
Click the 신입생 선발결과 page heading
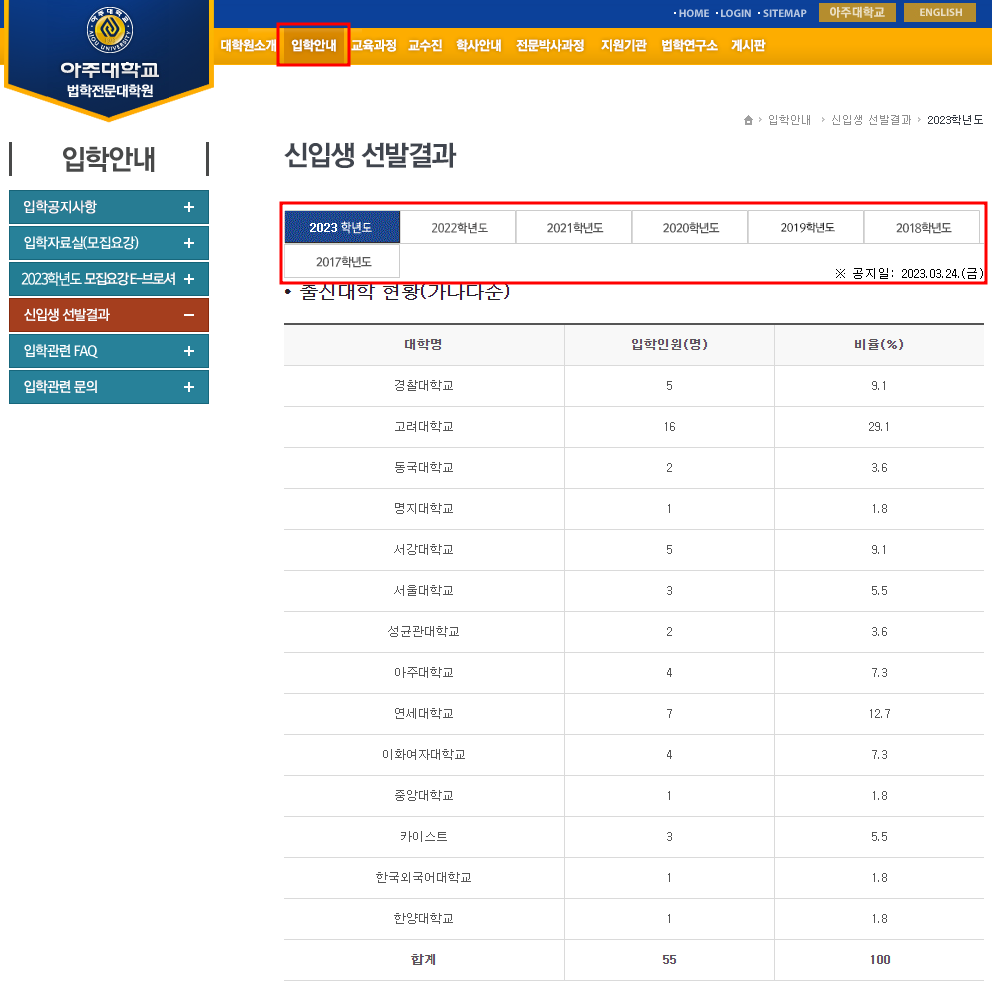pos(370,156)
